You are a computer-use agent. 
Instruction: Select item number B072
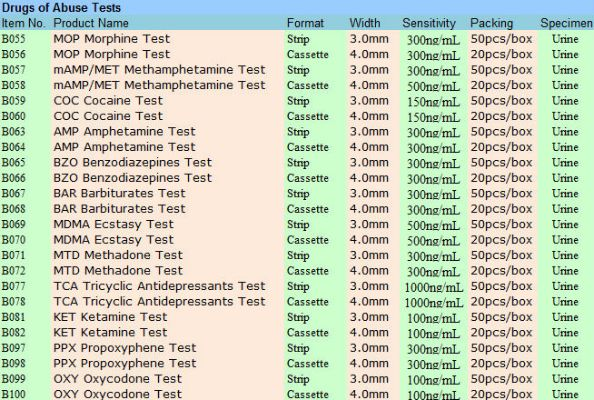pos(13,270)
